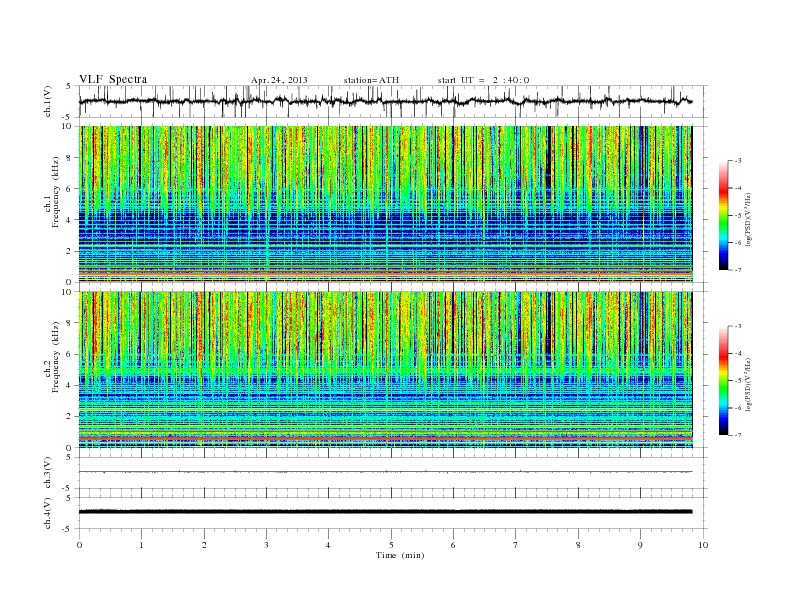Image resolution: width=792 pixels, height=612 pixels.
Task: Click the ch.1 PSD color scale bar
Action: tap(723, 216)
